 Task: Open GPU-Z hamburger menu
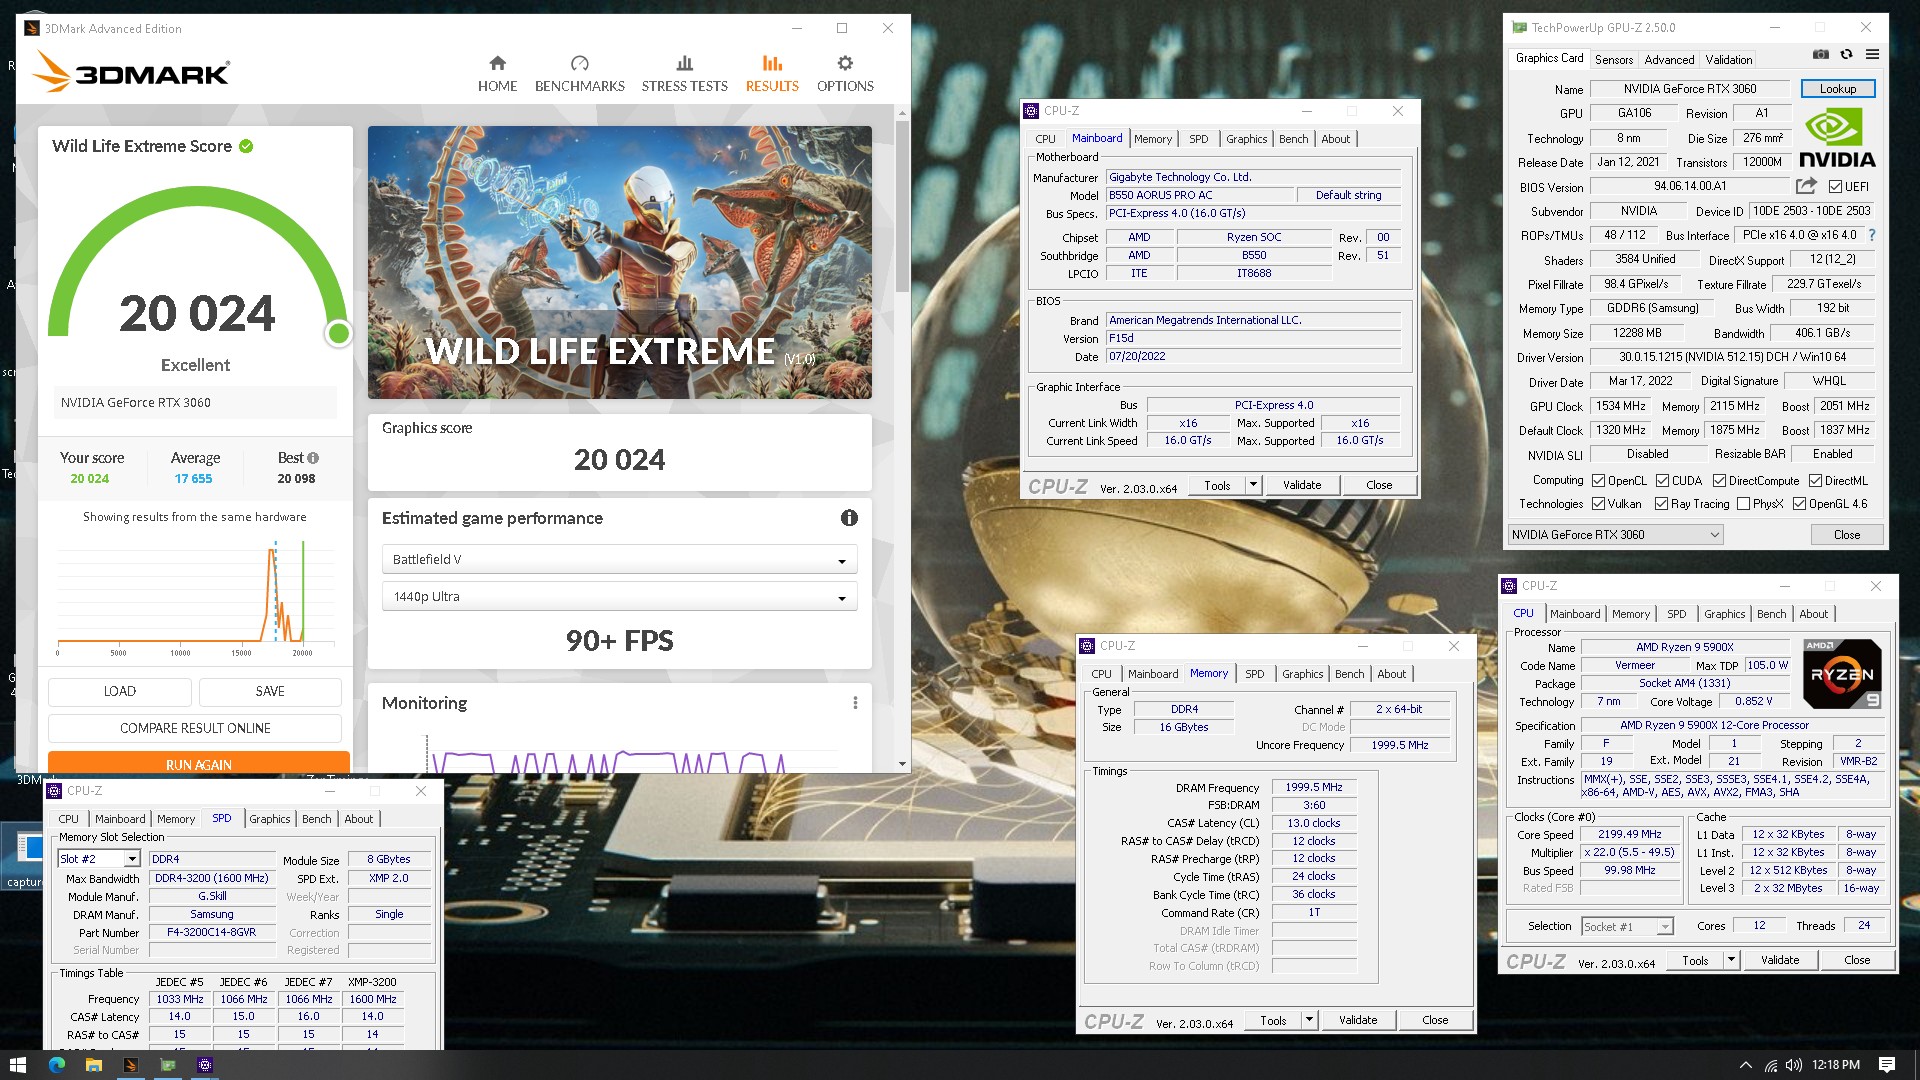(x=1872, y=54)
